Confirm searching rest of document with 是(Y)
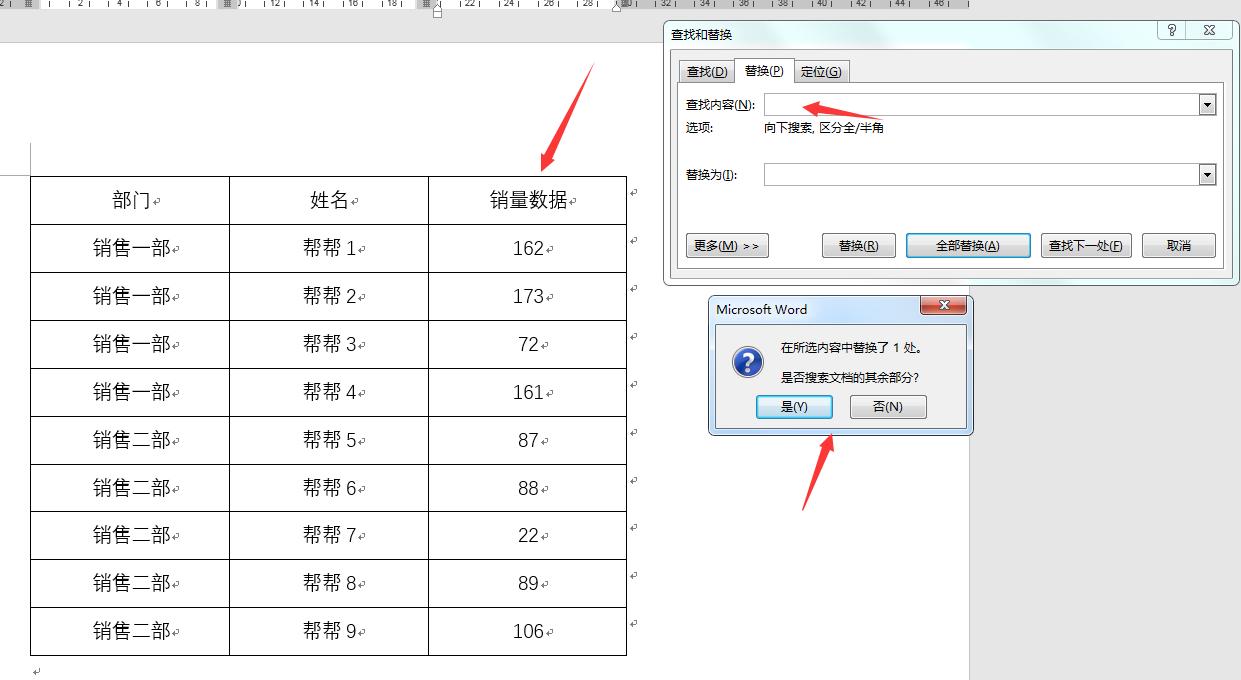The height and width of the screenshot is (680, 1241). 794,406
